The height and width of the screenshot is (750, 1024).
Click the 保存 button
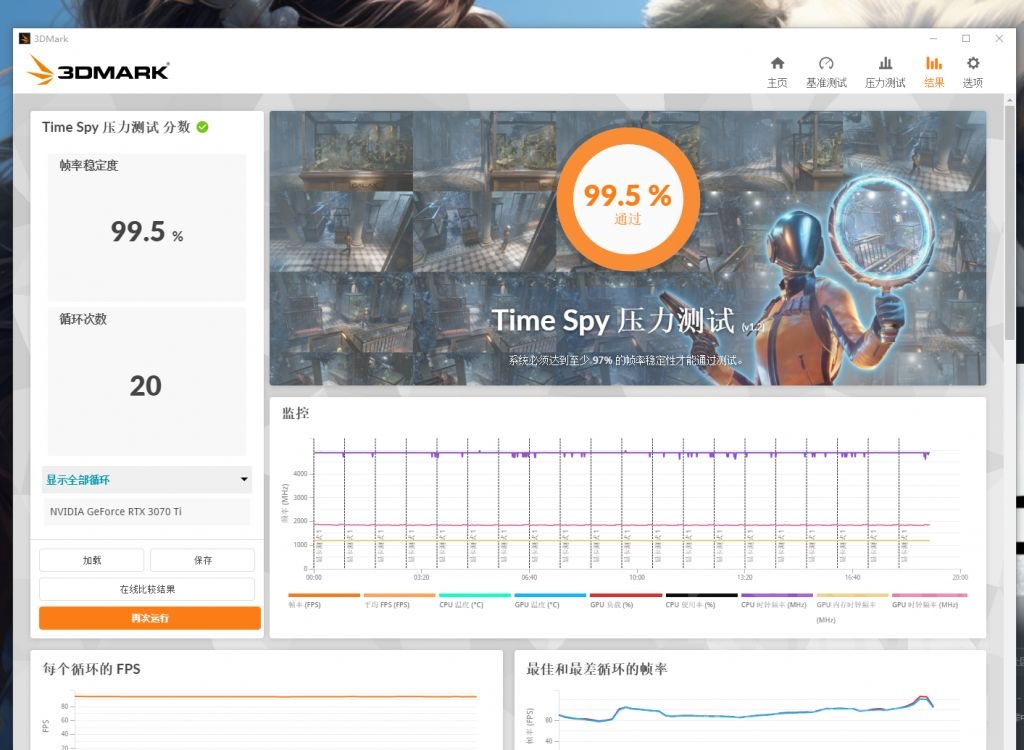point(202,559)
